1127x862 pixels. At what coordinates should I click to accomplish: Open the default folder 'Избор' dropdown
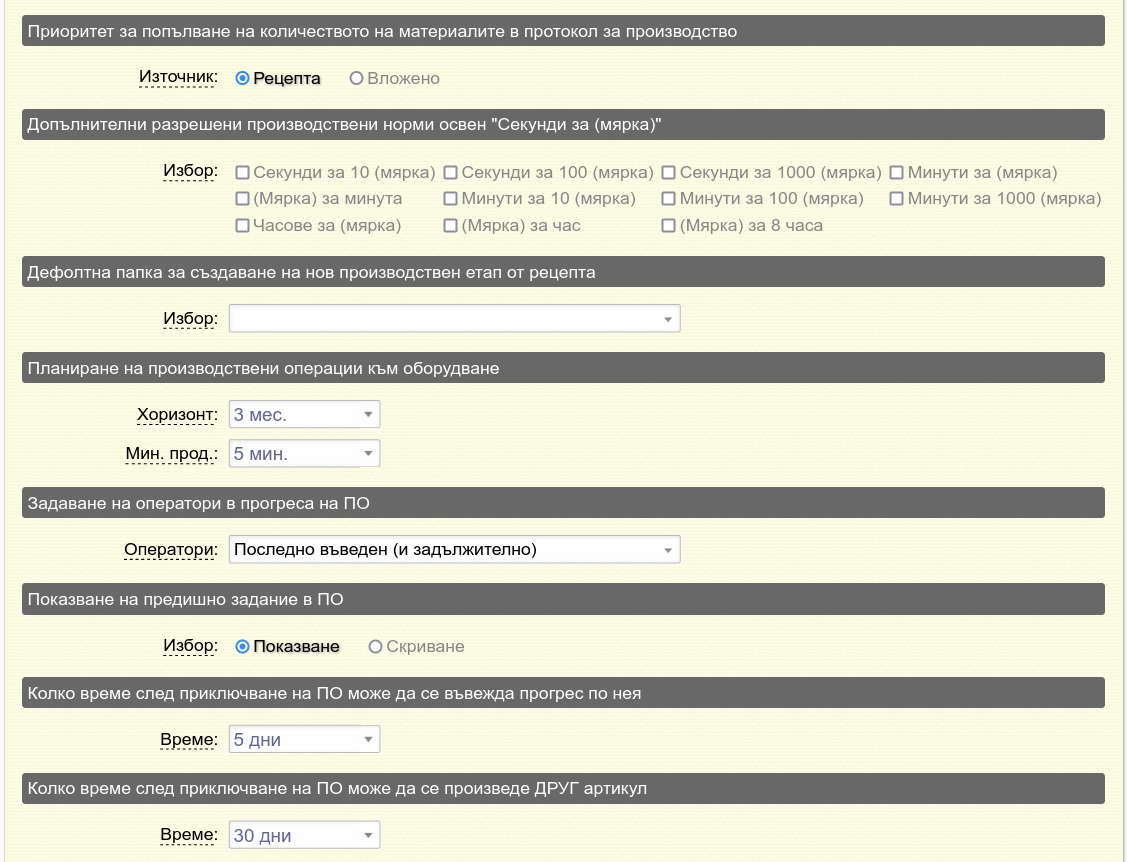(x=454, y=319)
